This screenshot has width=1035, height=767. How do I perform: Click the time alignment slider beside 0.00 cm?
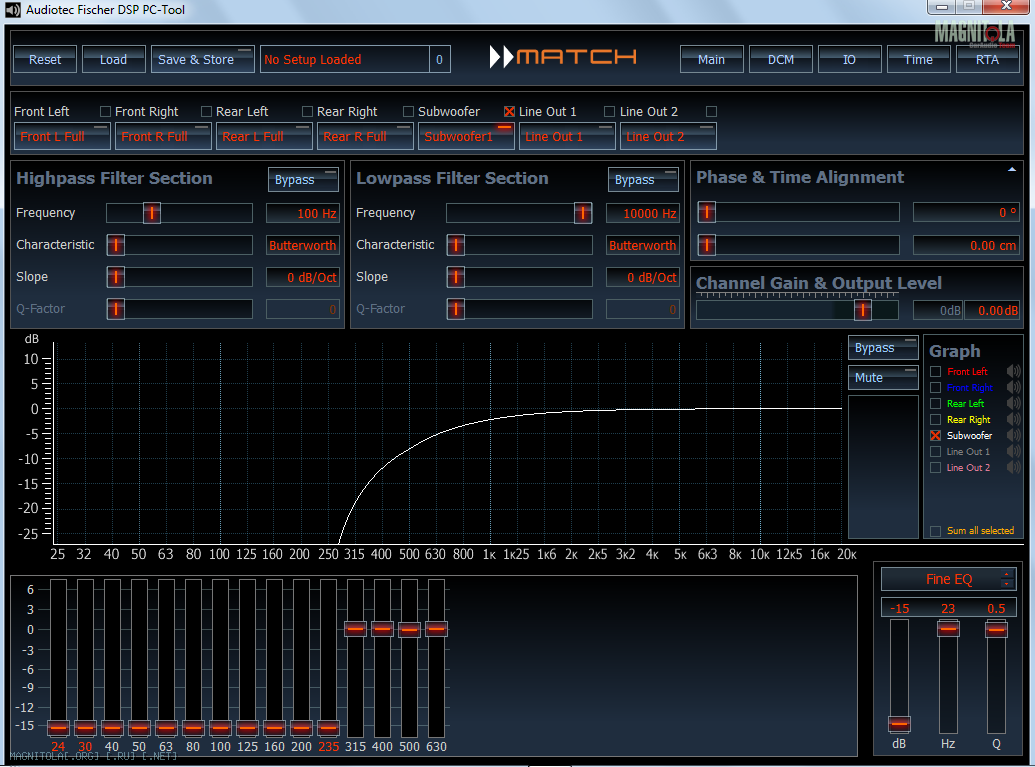click(706, 245)
